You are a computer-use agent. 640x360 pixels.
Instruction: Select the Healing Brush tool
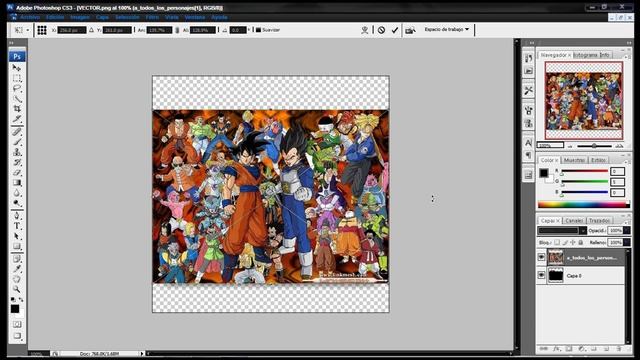17,131
